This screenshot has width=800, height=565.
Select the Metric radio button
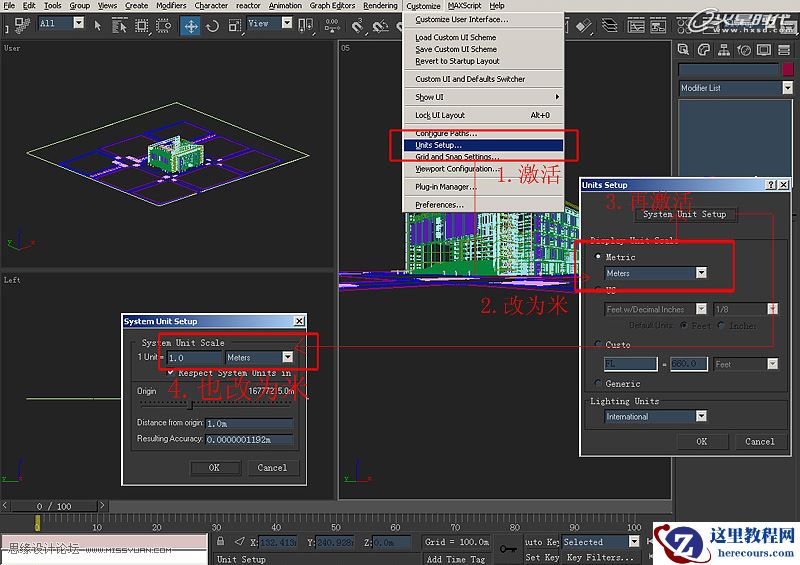pyautogui.click(x=598, y=257)
